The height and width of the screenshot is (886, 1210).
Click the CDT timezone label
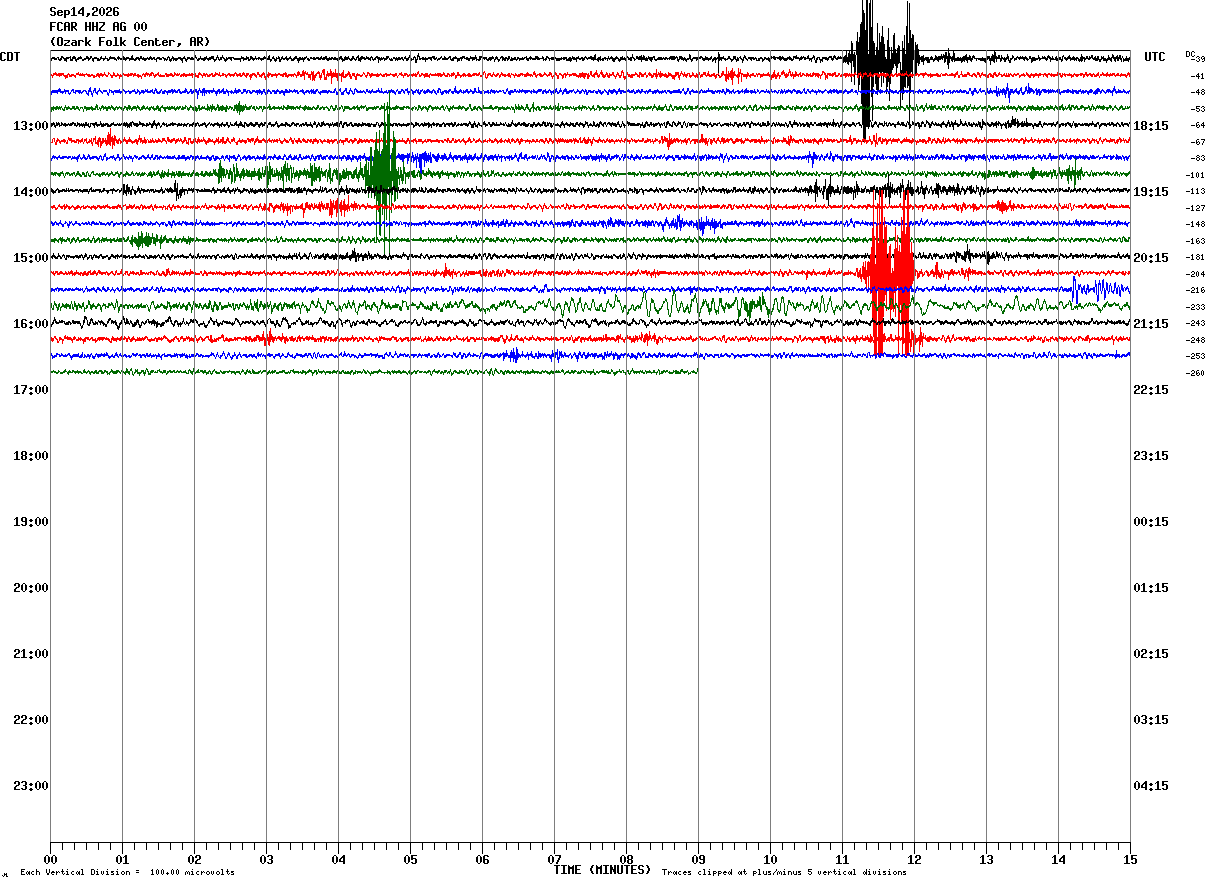(10, 57)
